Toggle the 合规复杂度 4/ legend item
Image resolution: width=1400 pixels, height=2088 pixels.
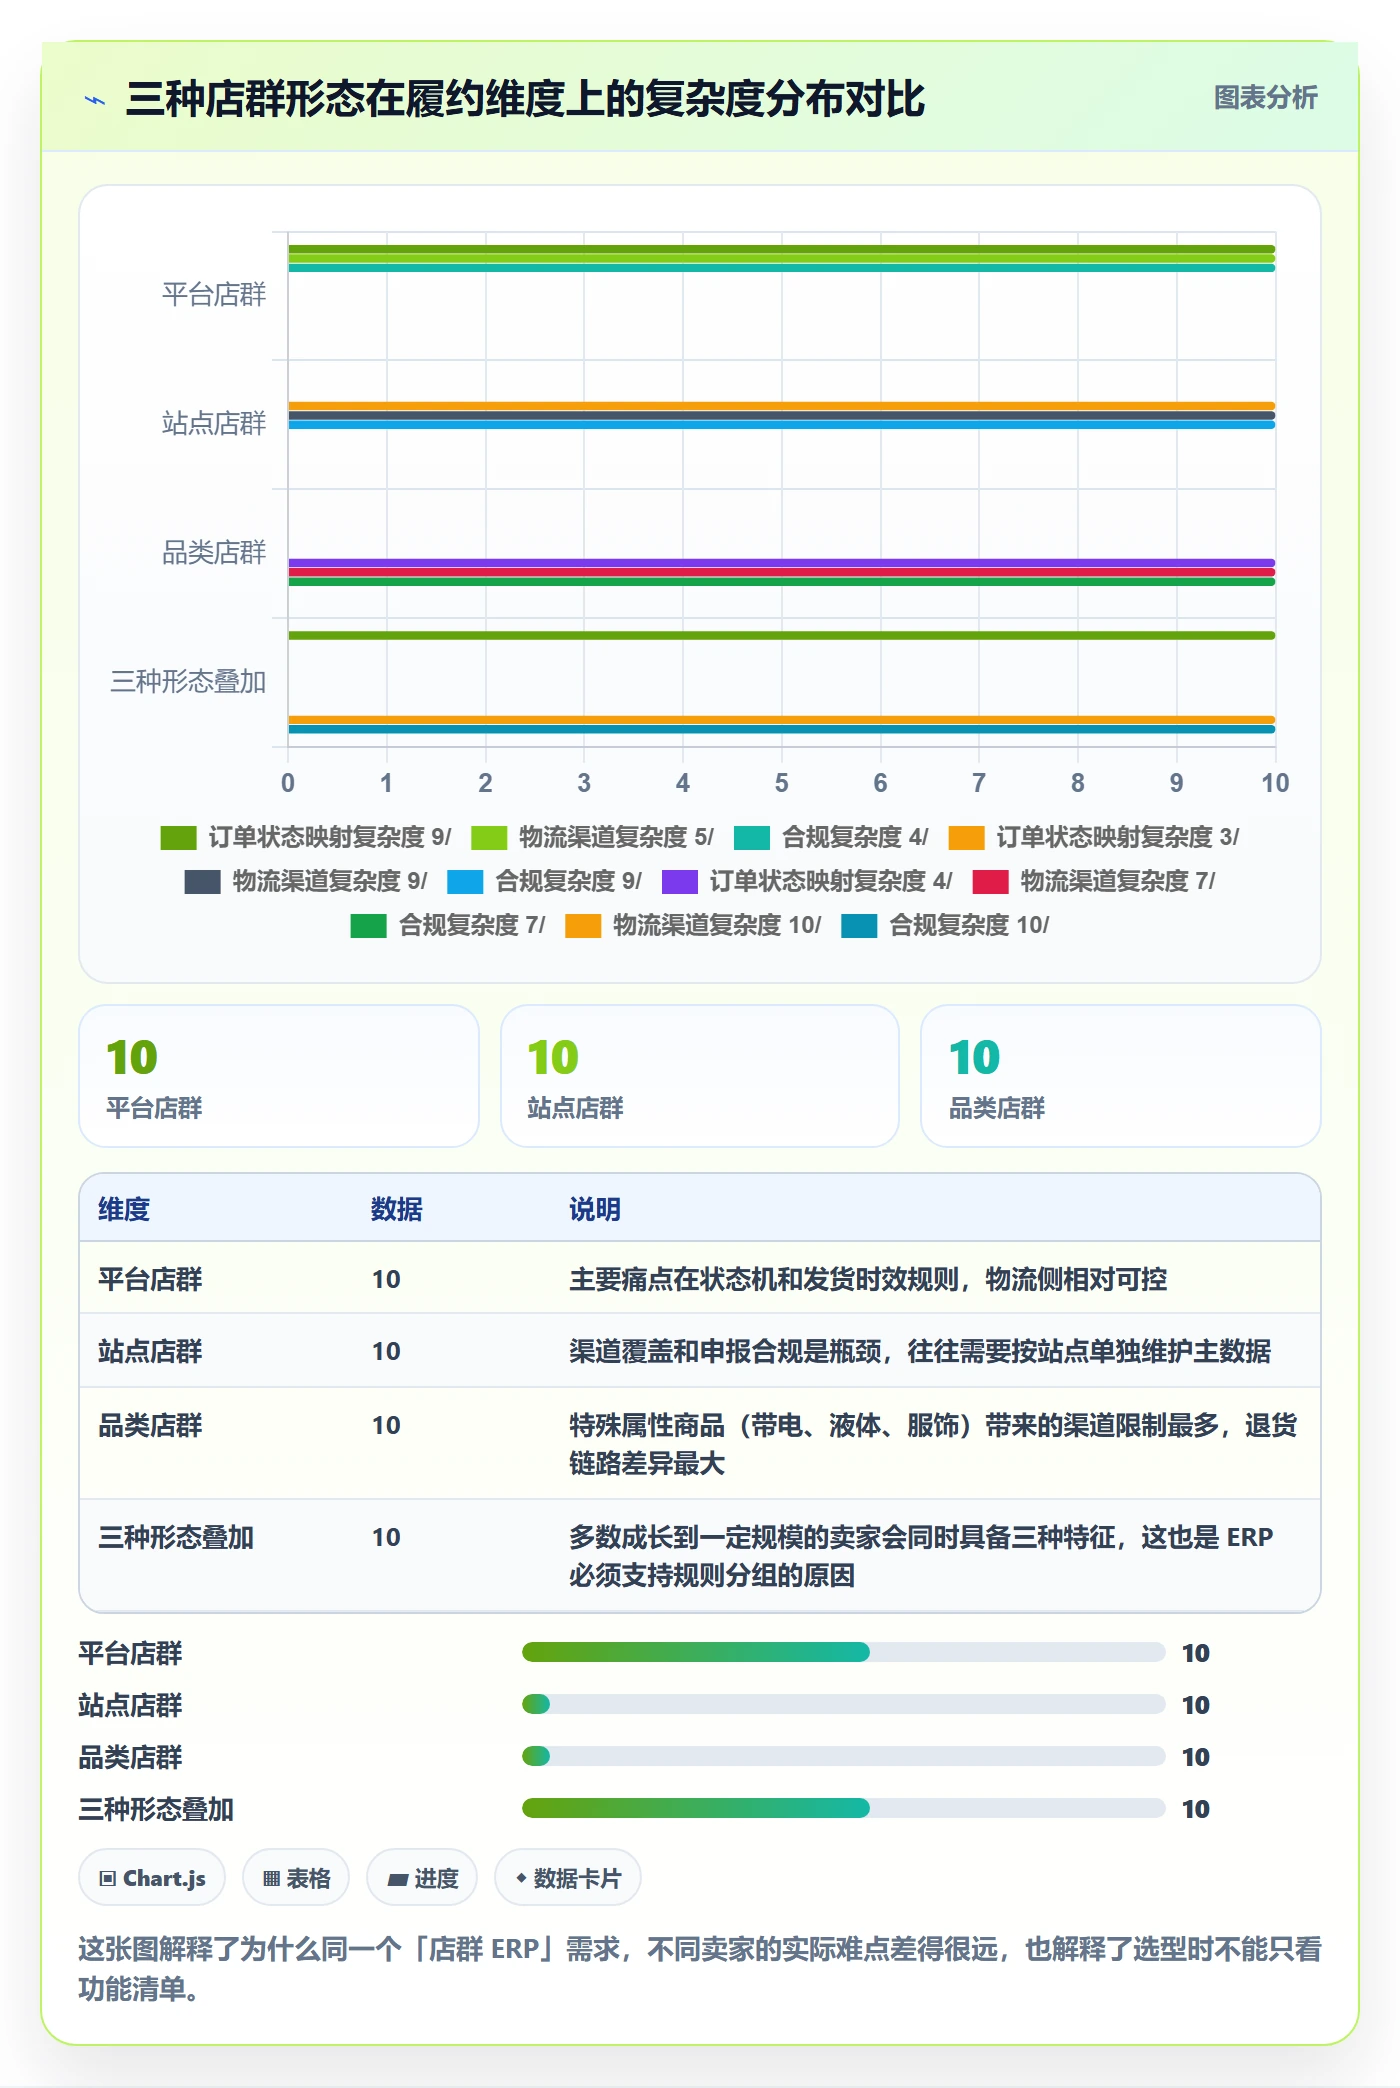pos(831,837)
